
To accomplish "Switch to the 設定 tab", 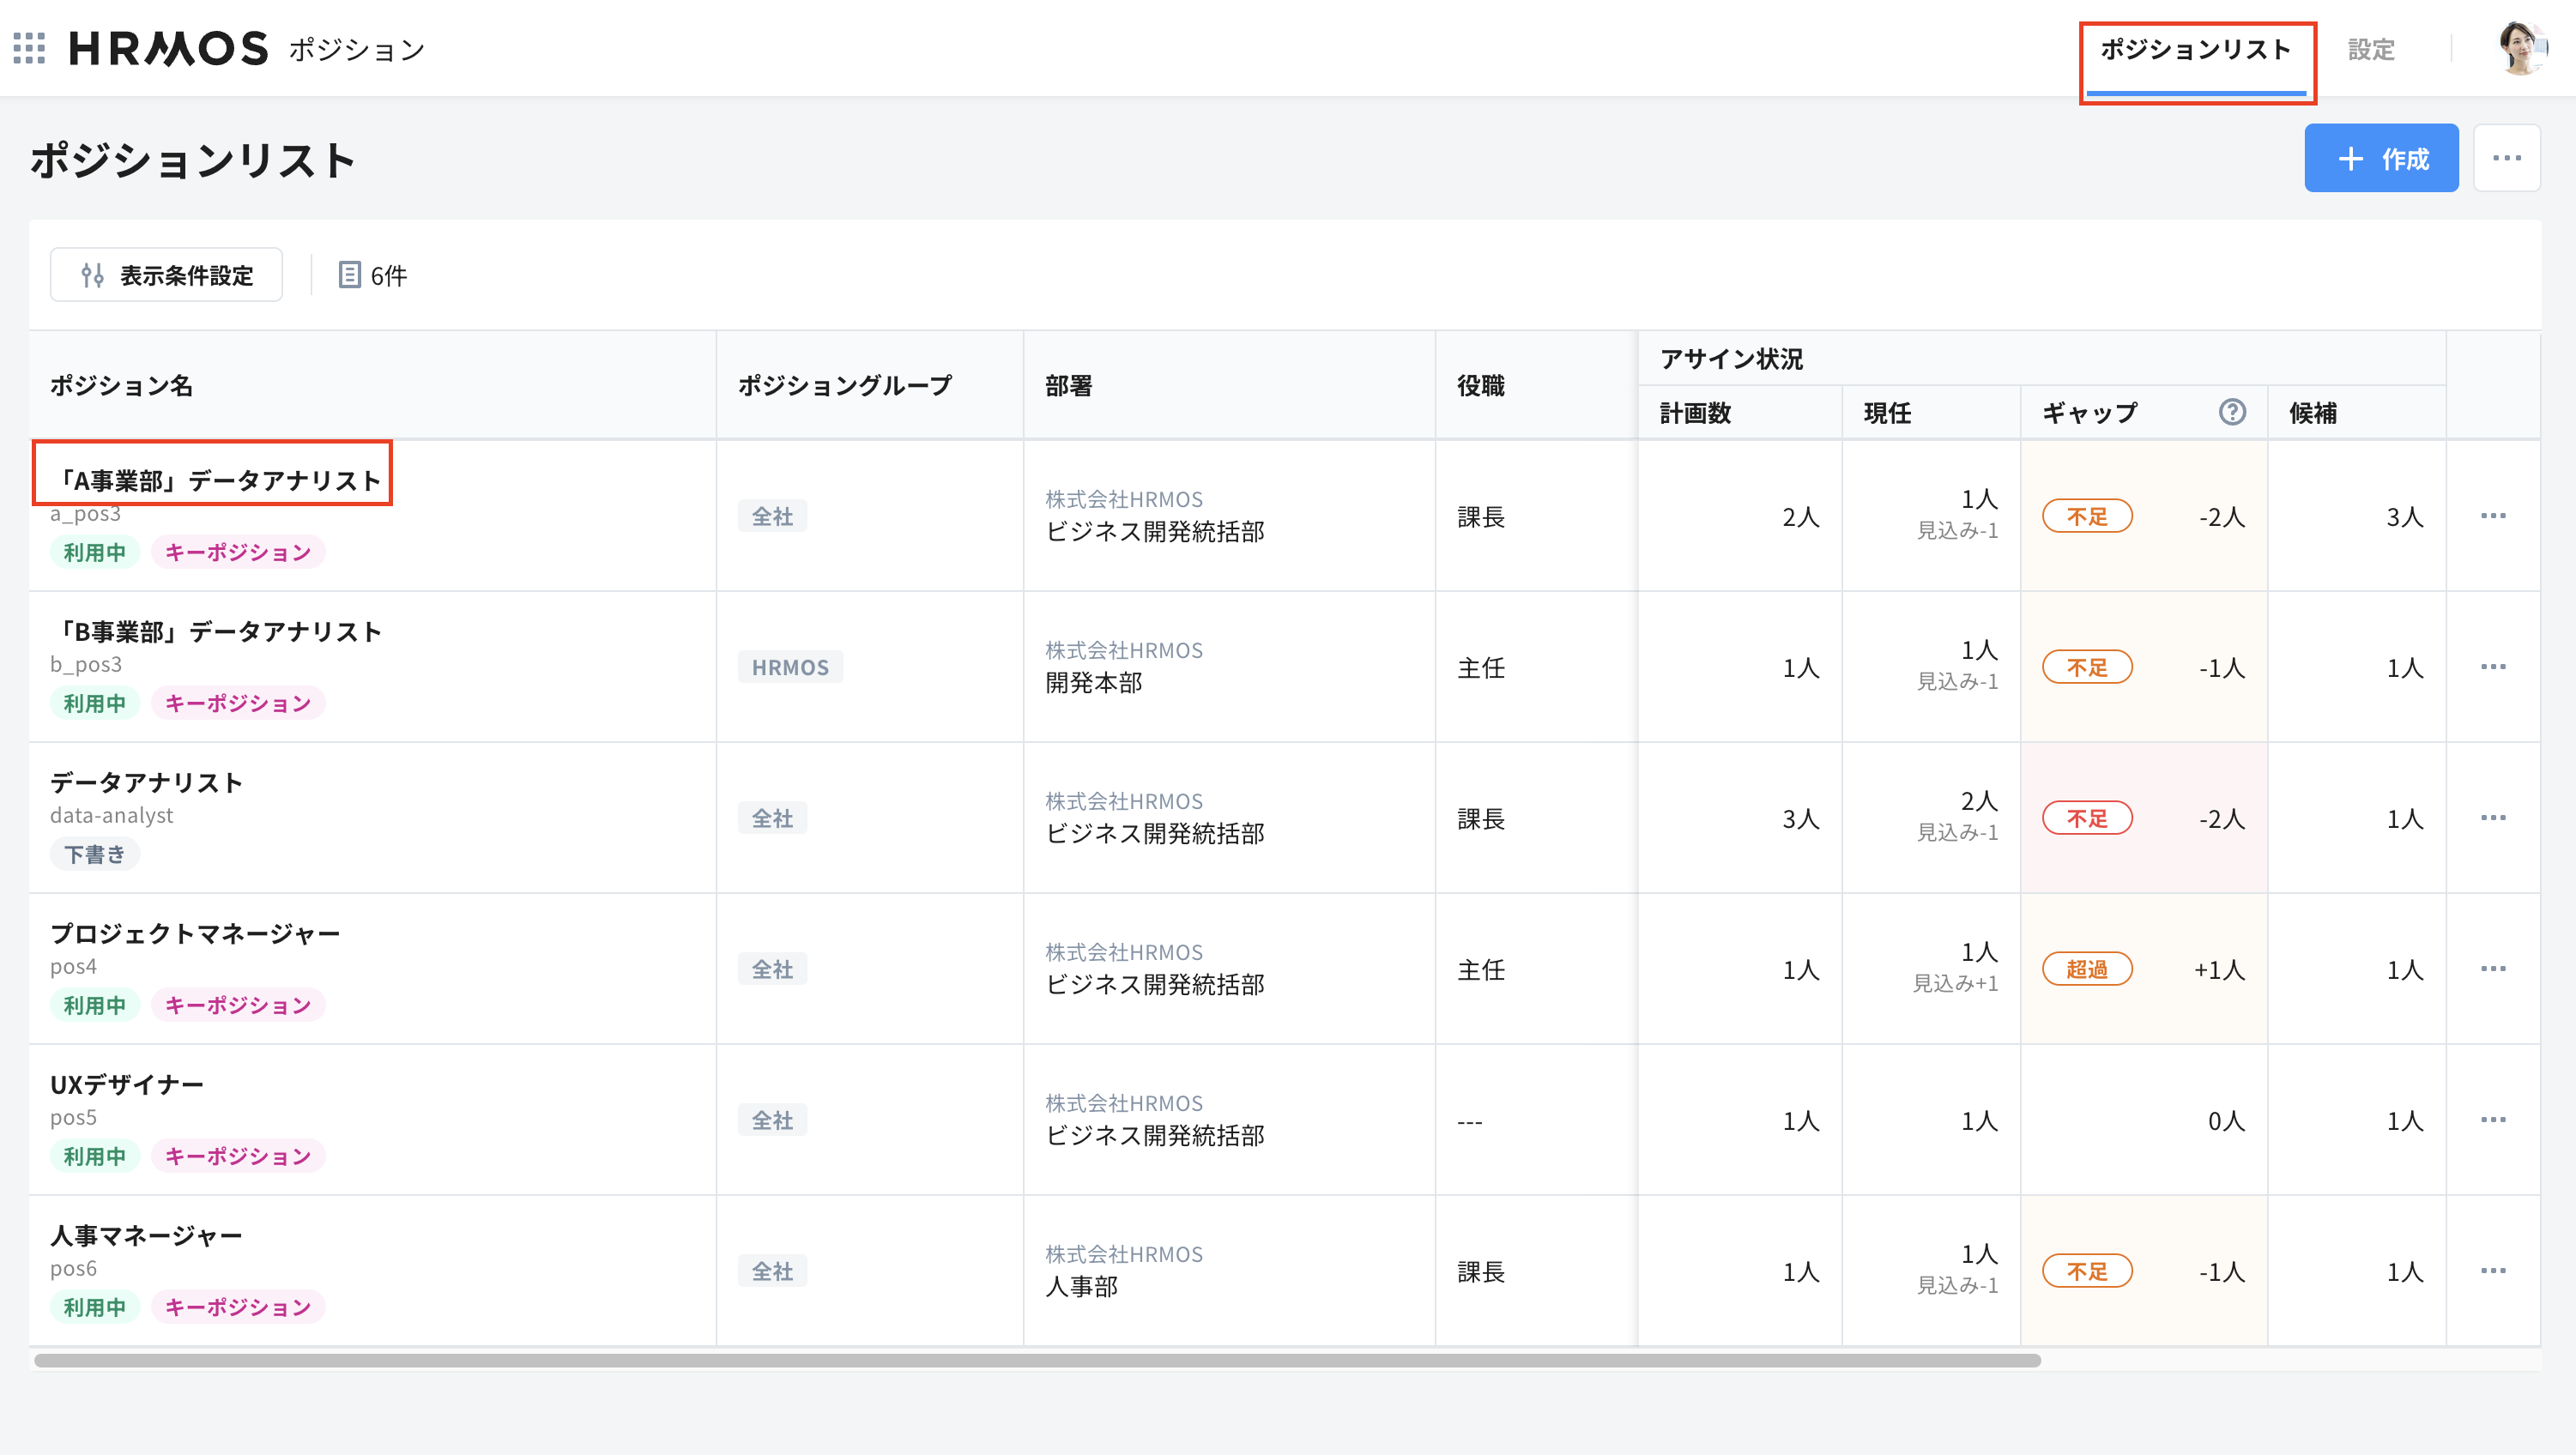I will click(x=2372, y=49).
